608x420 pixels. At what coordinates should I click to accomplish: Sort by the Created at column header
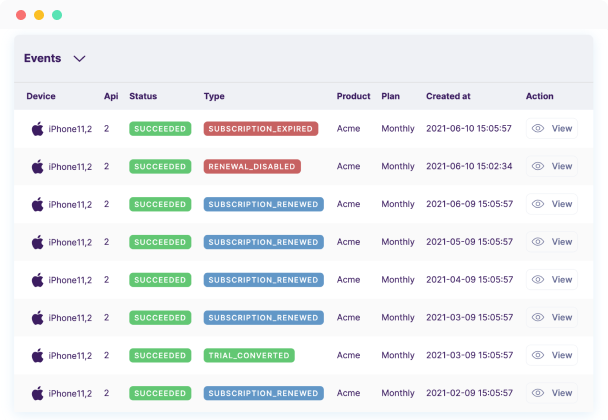click(448, 96)
